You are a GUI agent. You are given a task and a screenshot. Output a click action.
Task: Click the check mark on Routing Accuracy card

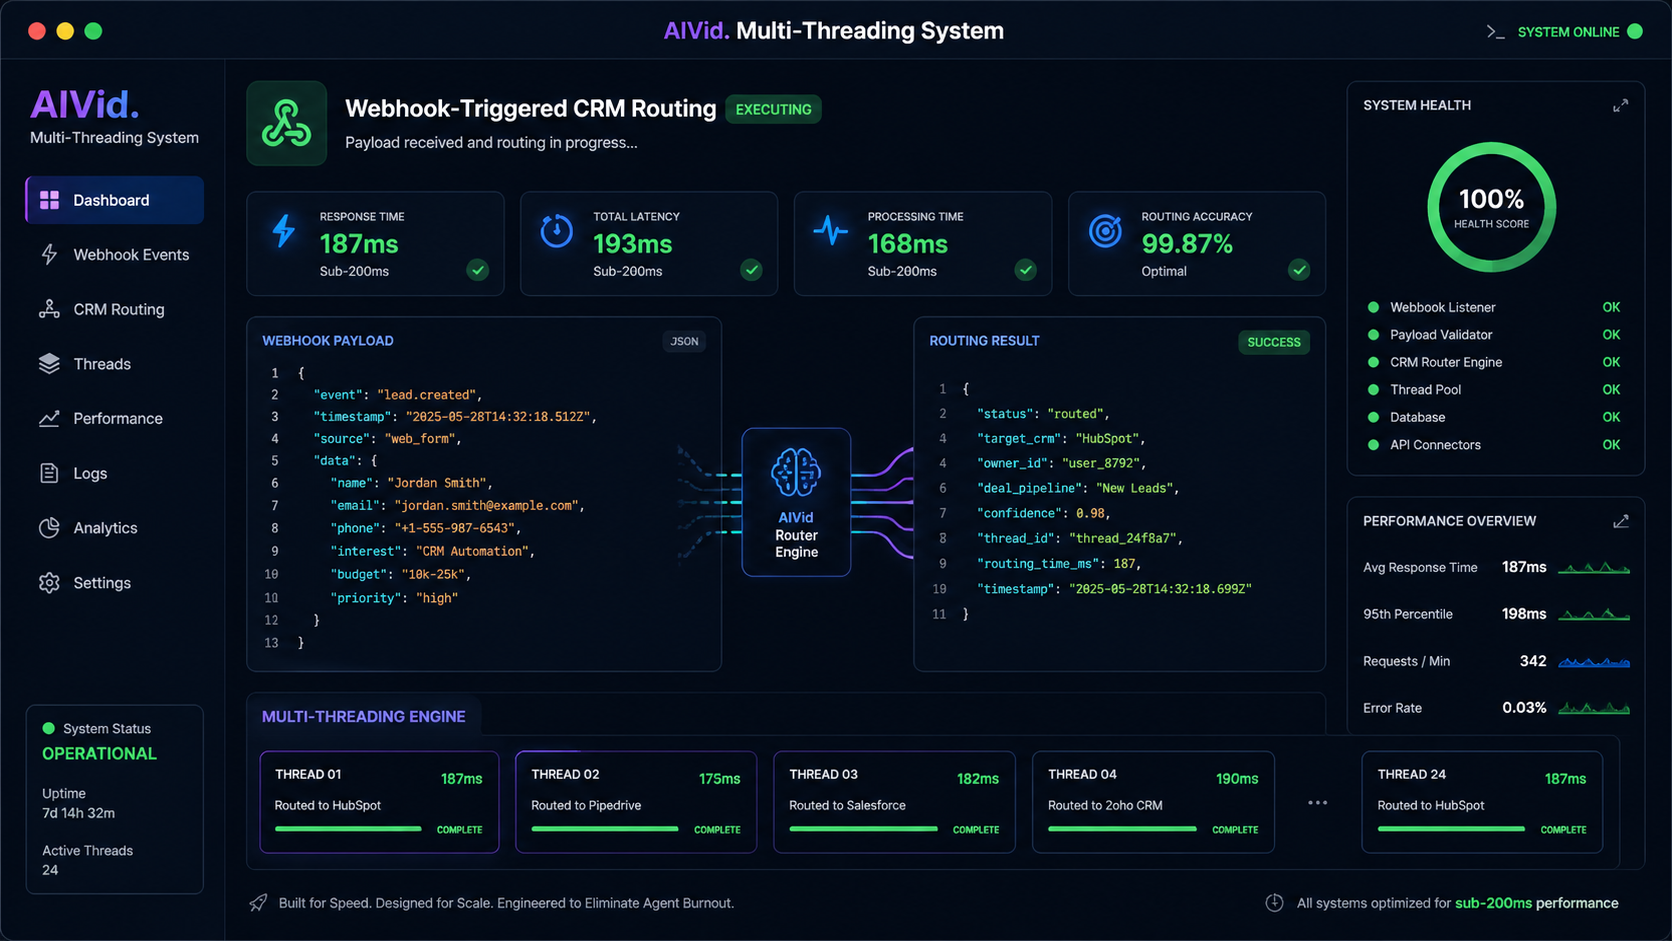[1299, 270]
